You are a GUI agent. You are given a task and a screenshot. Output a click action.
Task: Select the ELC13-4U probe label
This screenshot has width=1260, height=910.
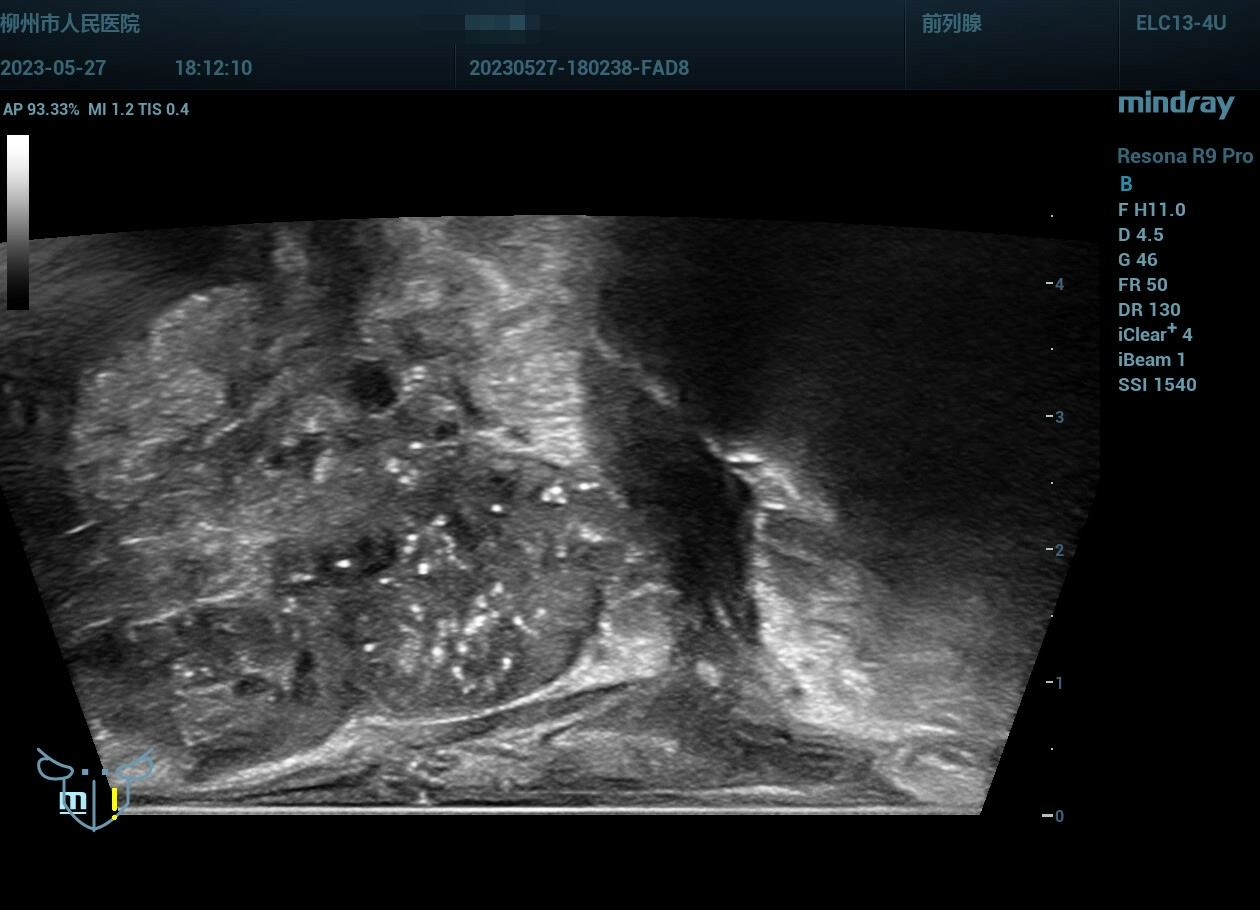[1180, 24]
